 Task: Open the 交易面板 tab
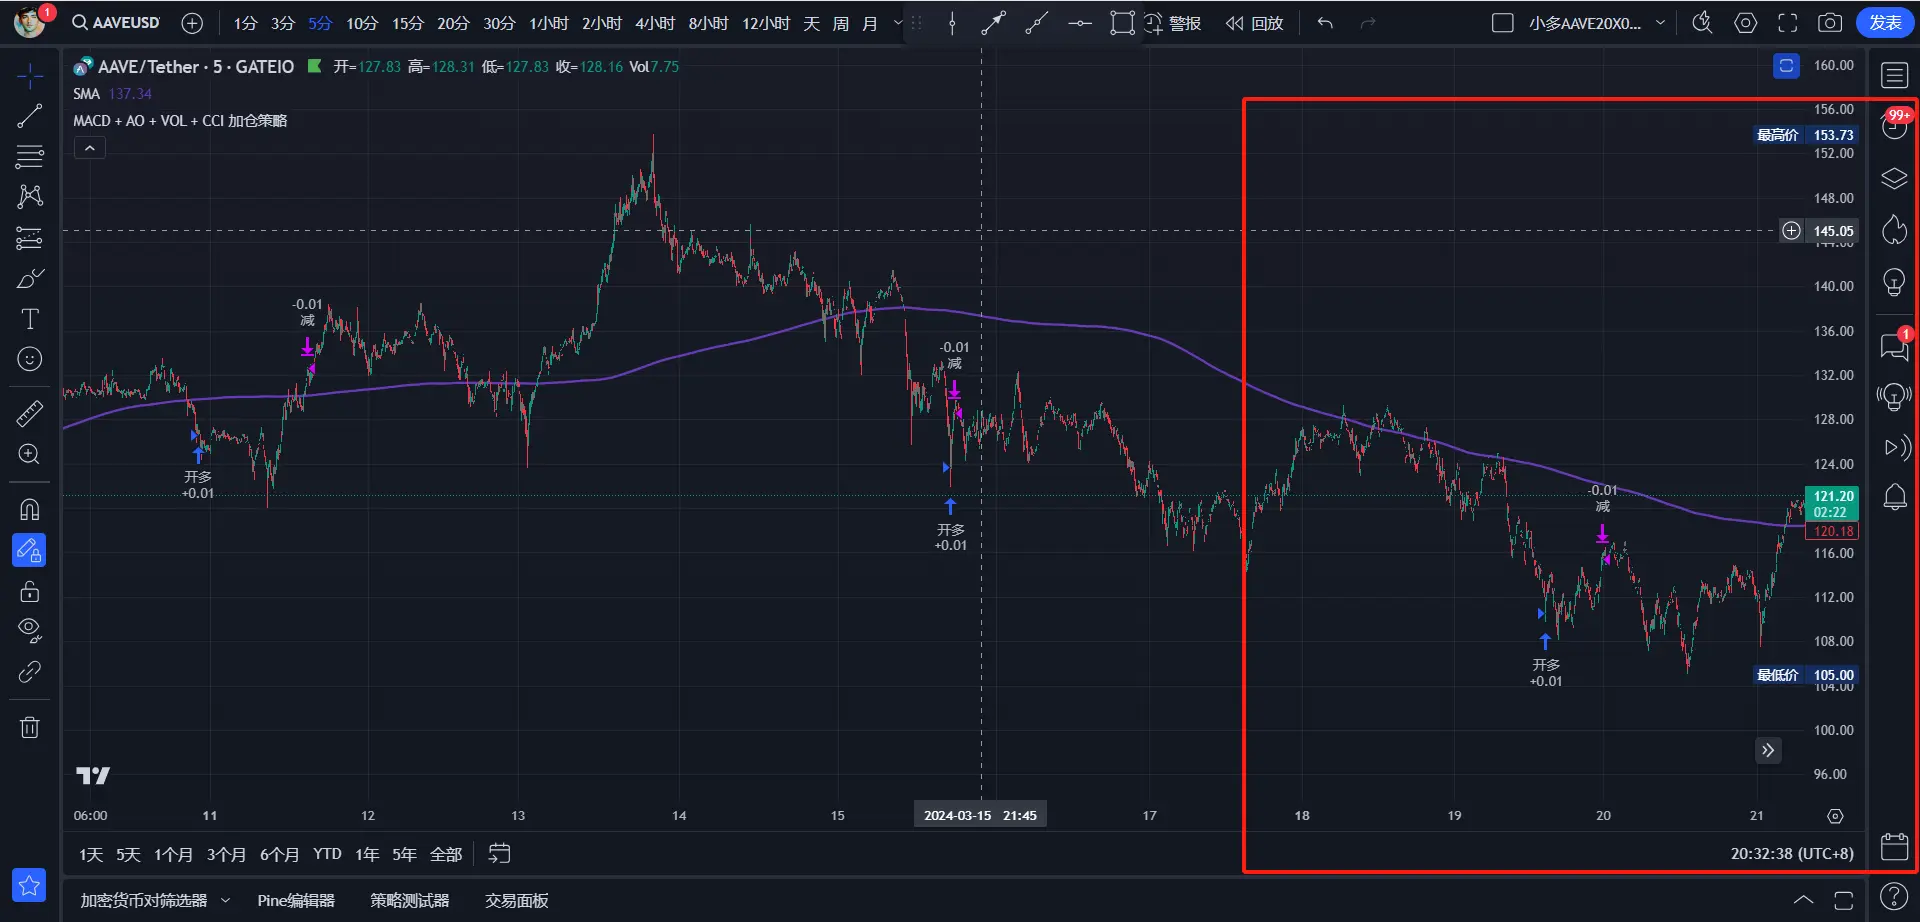(517, 901)
